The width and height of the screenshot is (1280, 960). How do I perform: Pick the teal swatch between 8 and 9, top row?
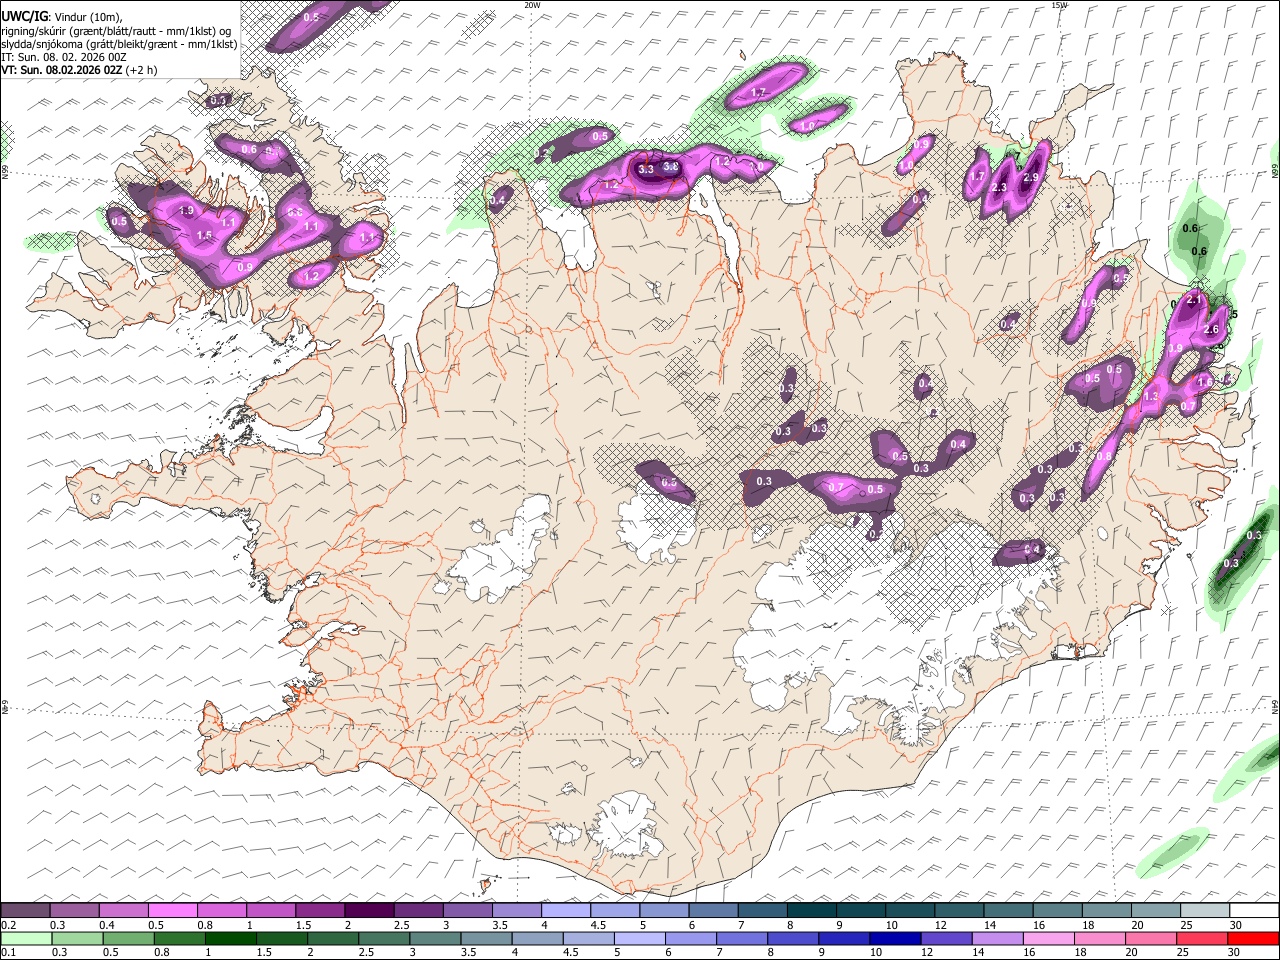[x=812, y=910]
